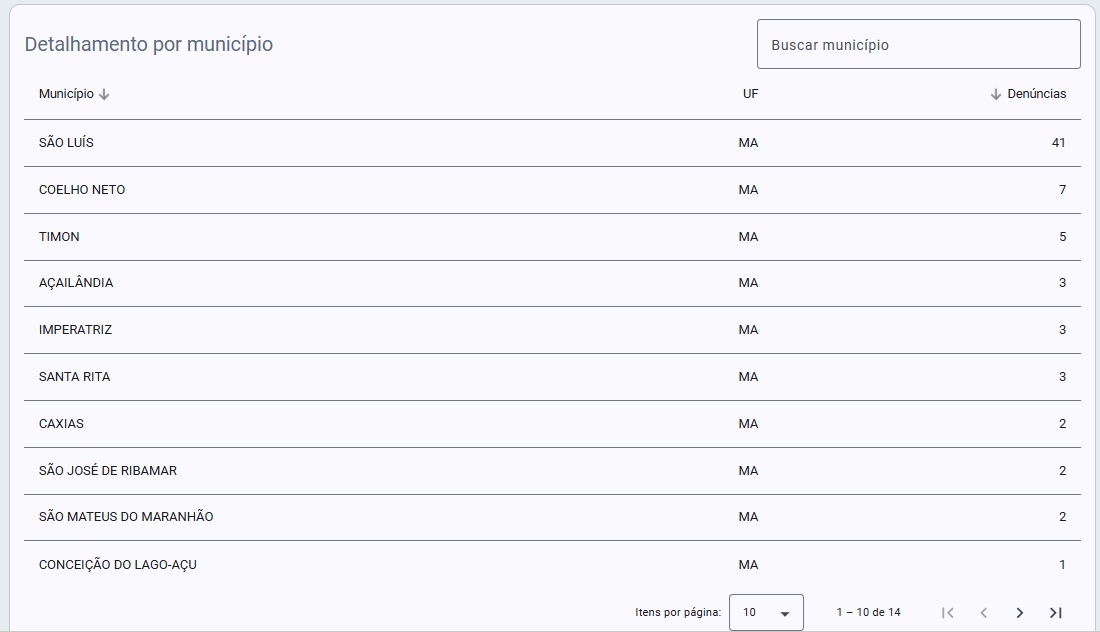Jump to the last page of results

[x=1056, y=612]
